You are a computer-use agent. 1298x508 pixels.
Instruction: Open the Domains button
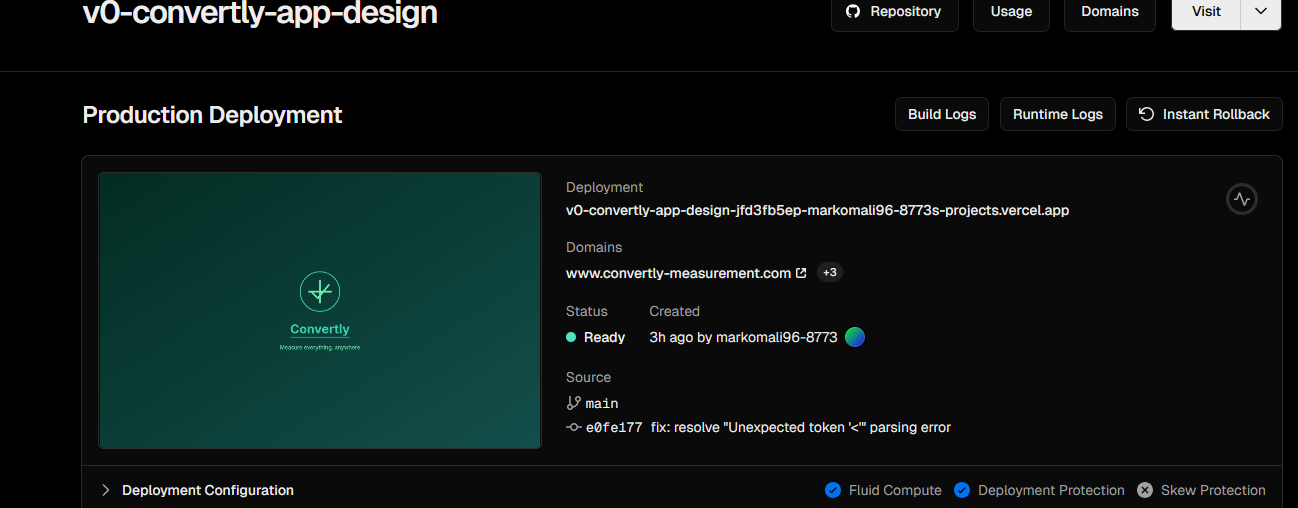(x=1109, y=12)
